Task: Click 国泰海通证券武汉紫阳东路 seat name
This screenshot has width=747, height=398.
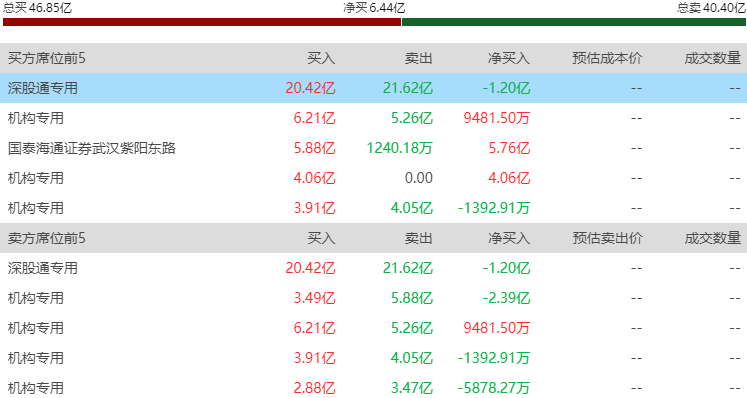Action: coord(91,148)
